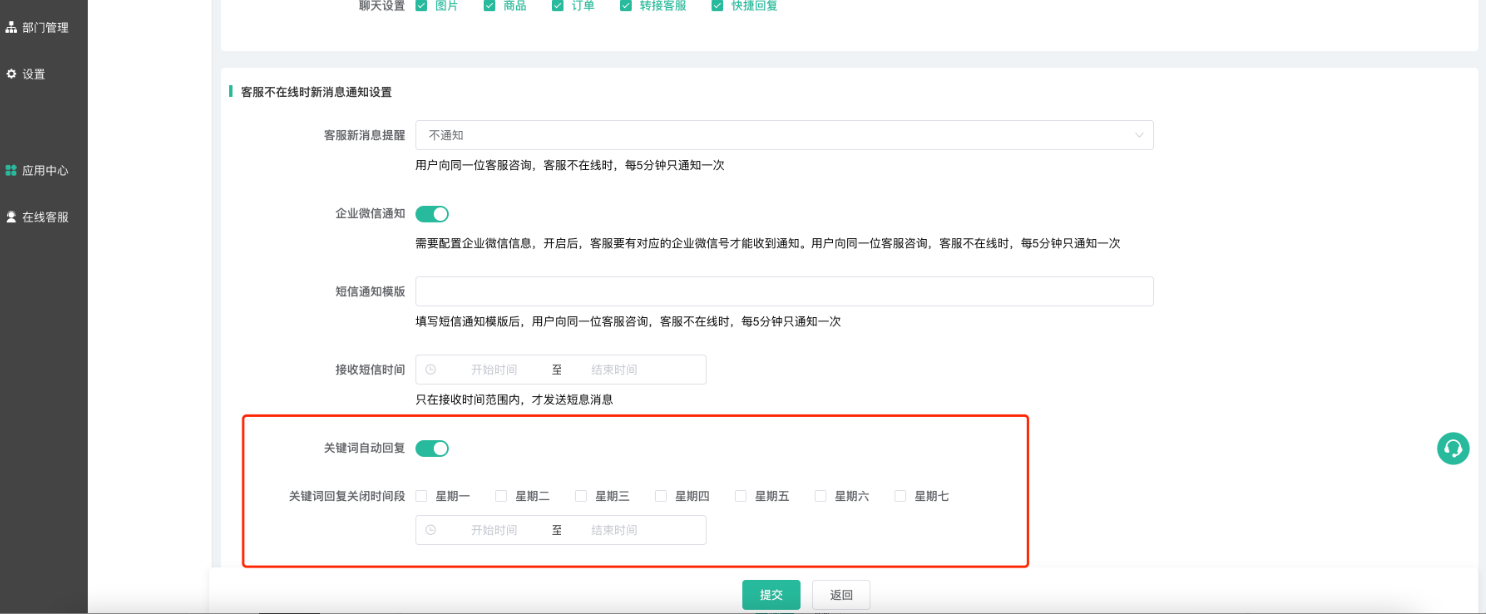Screen dimensions: 1486x614
Task: Click the 在线客服 person icon
Action: [12, 217]
